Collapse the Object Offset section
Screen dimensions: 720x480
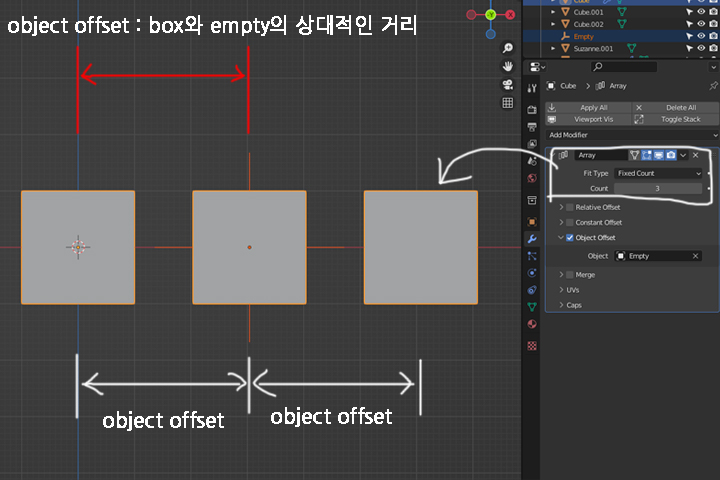(x=561, y=237)
